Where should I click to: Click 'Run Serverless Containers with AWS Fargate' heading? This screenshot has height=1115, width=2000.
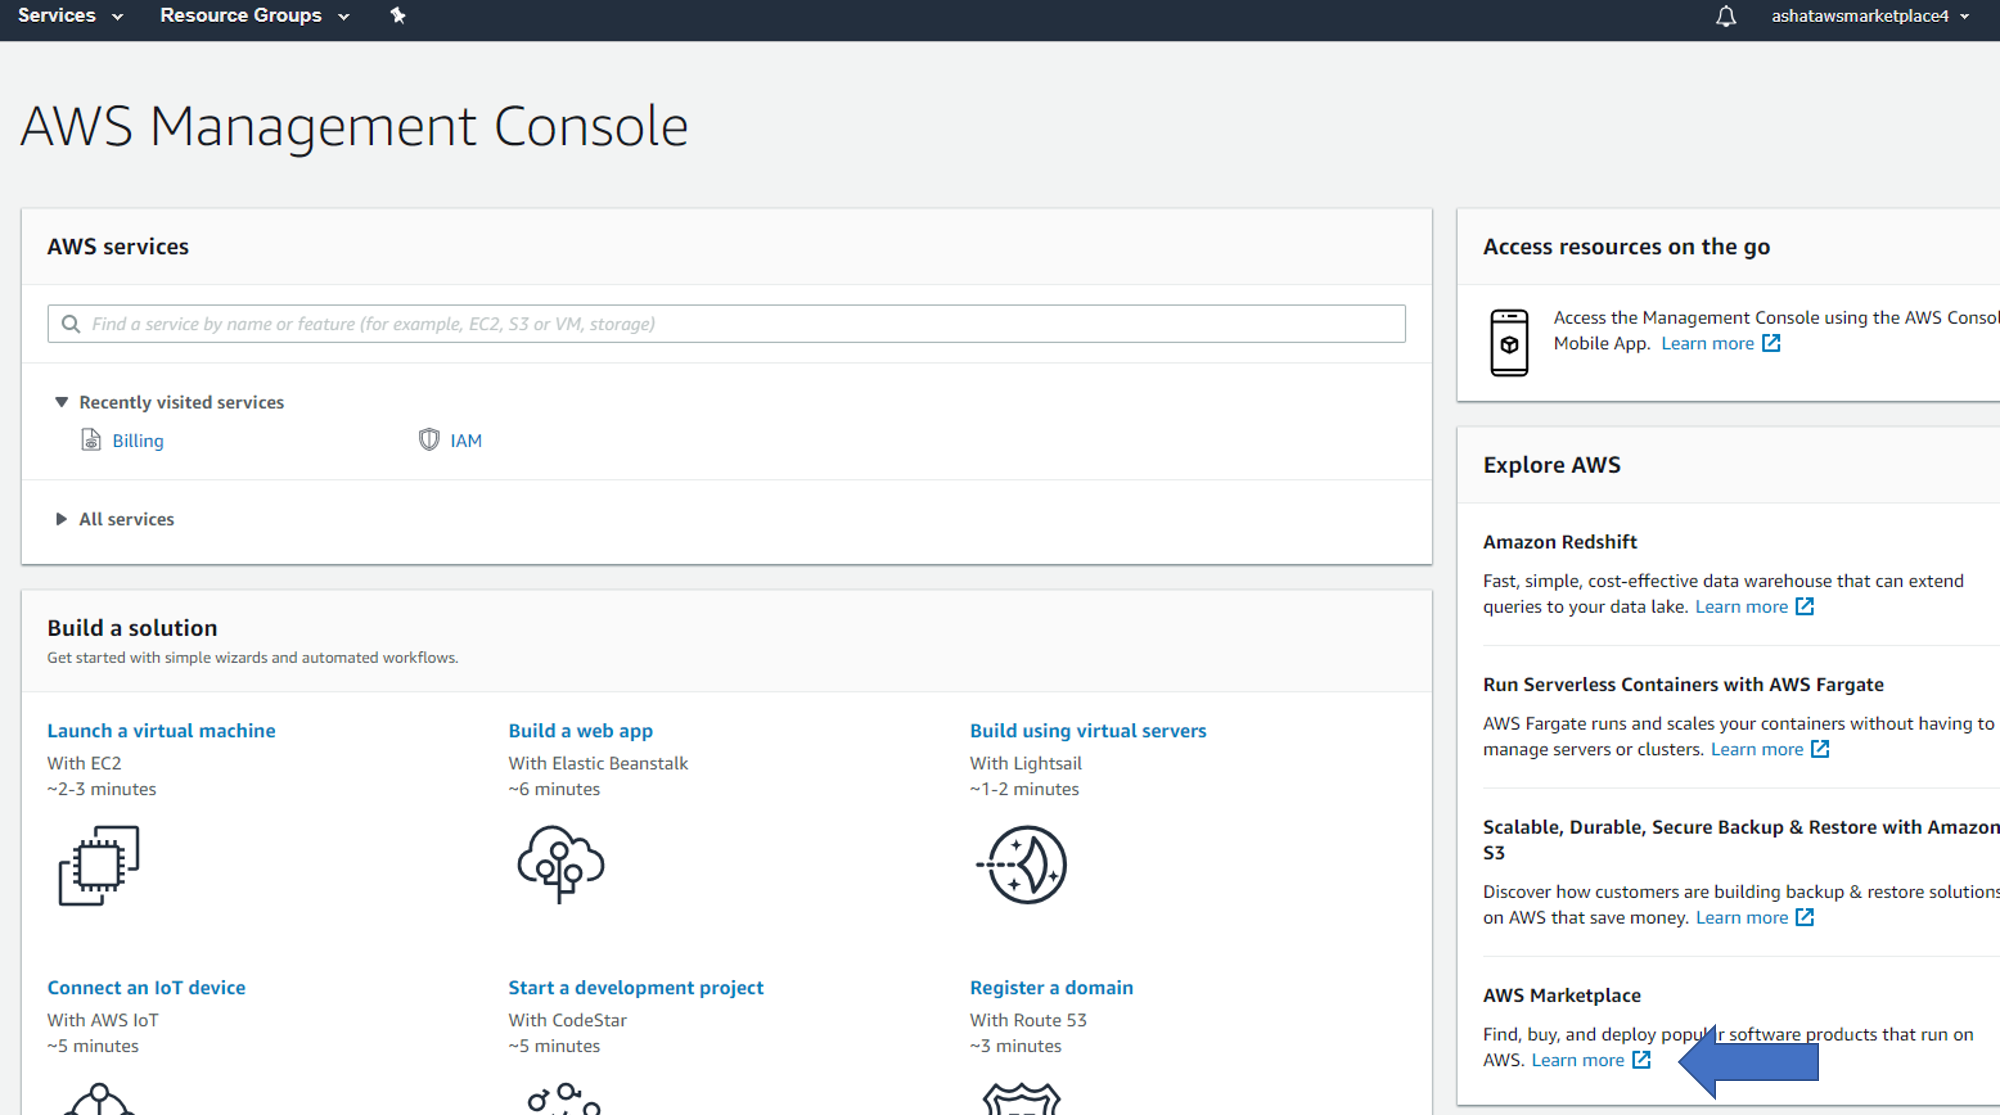(x=1683, y=685)
